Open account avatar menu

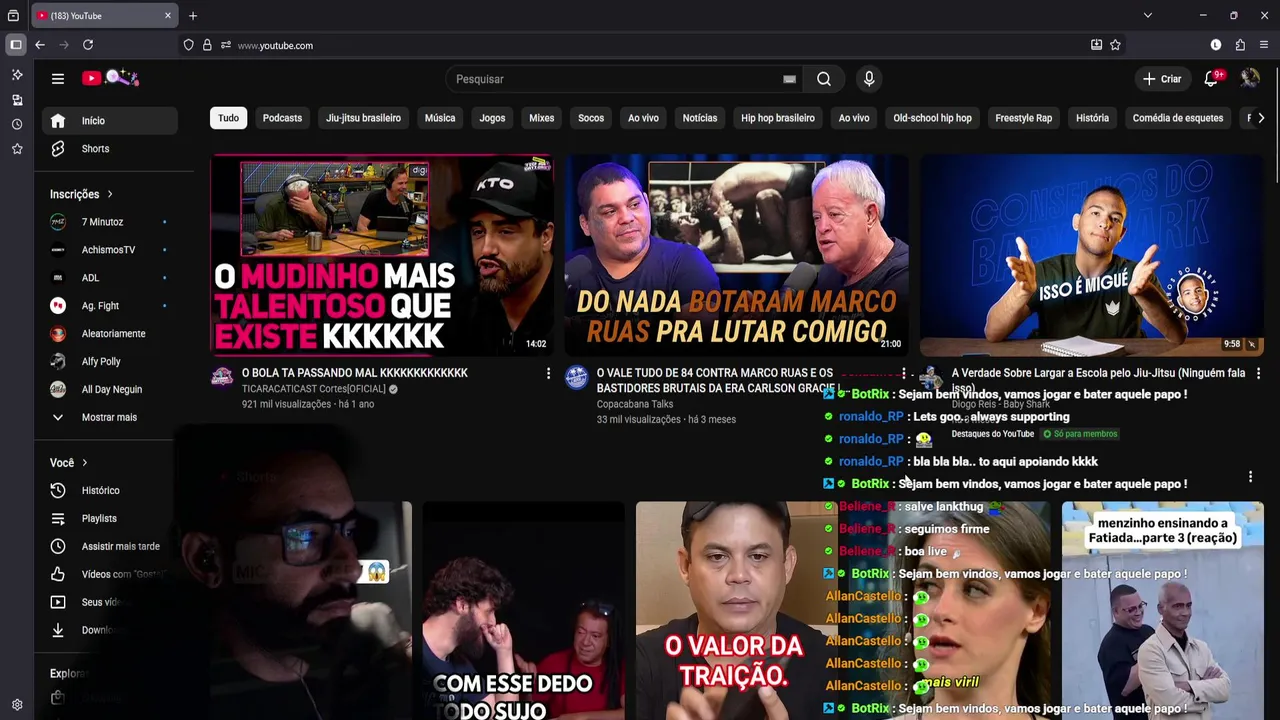click(1250, 78)
